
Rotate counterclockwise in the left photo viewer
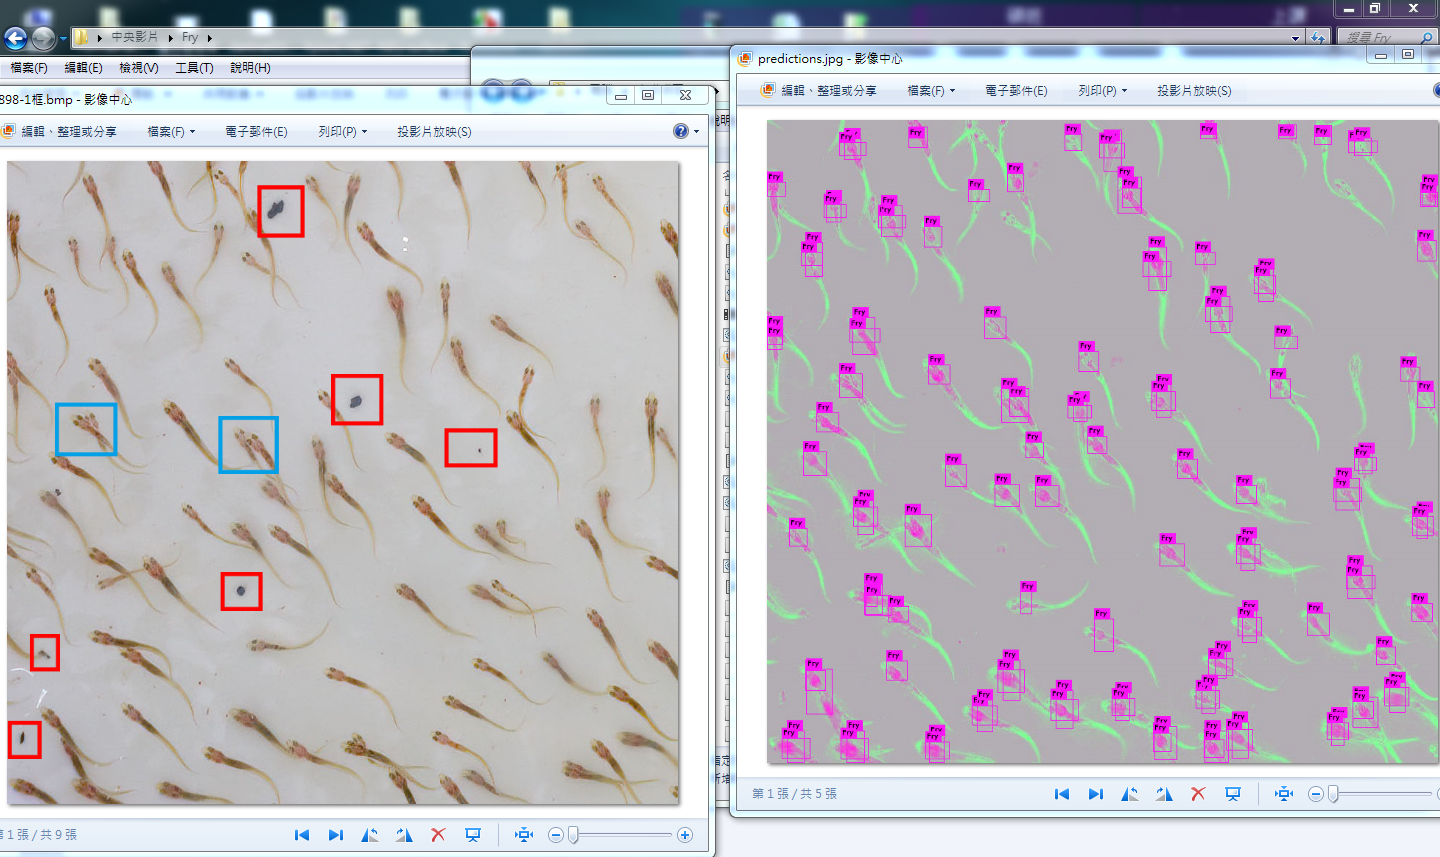click(x=370, y=835)
